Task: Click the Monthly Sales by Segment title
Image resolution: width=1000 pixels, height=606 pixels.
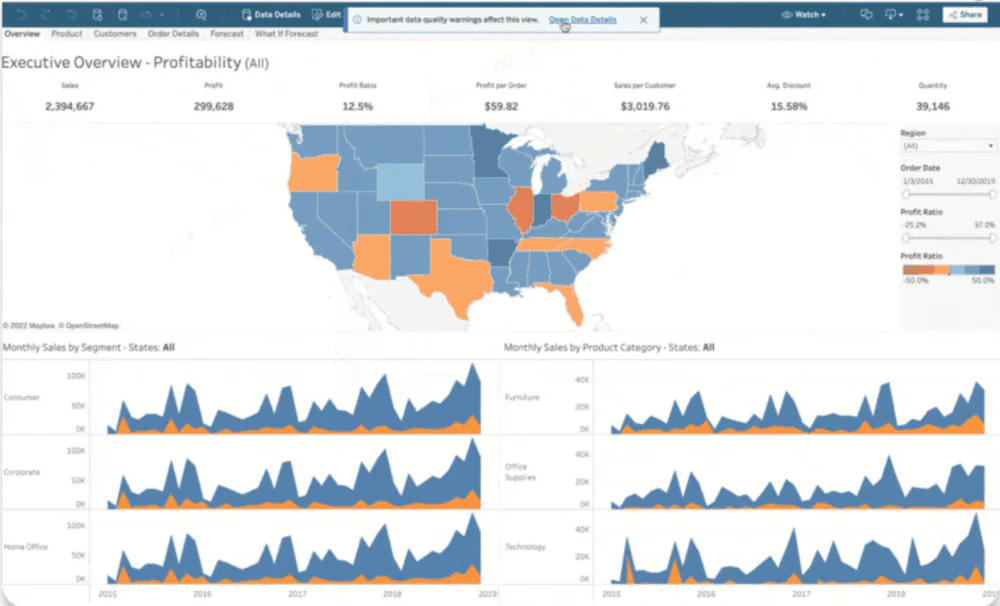Action: tap(89, 348)
